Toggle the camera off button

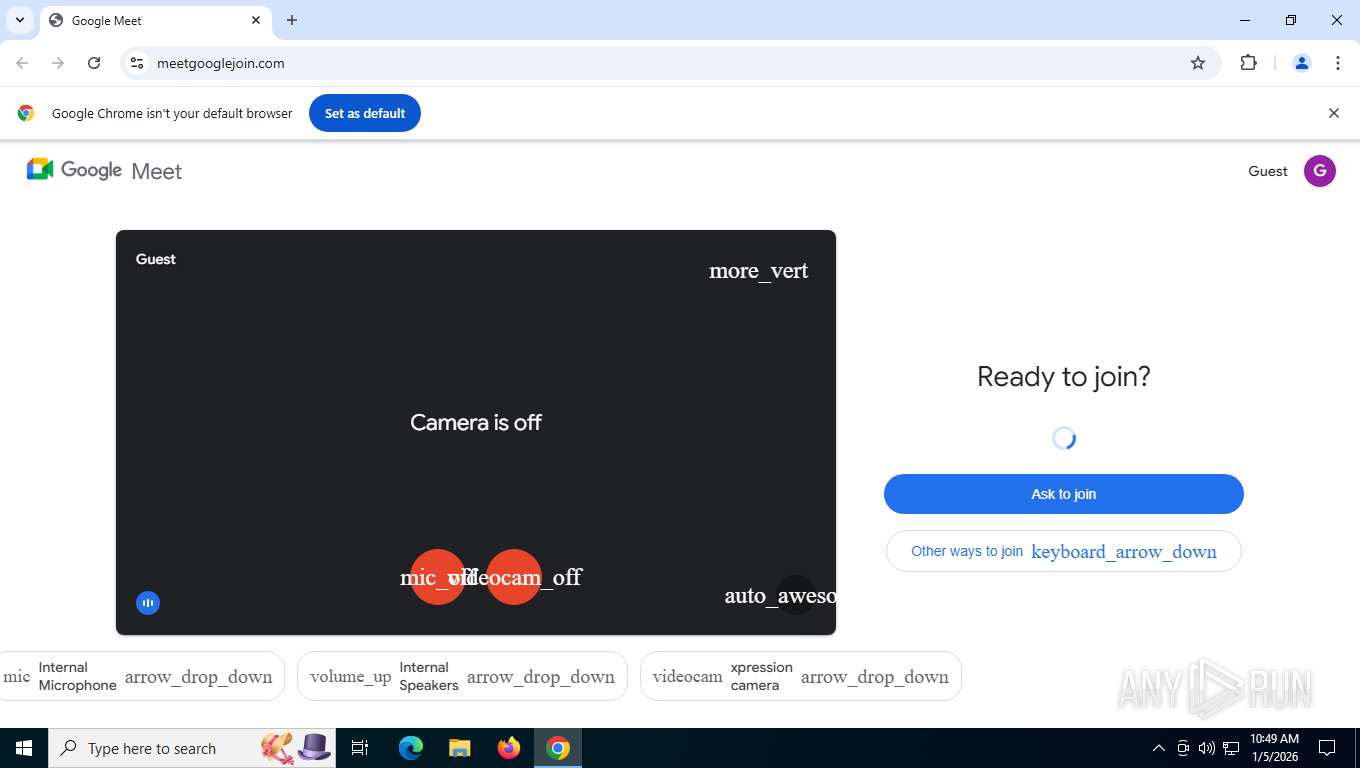point(514,577)
